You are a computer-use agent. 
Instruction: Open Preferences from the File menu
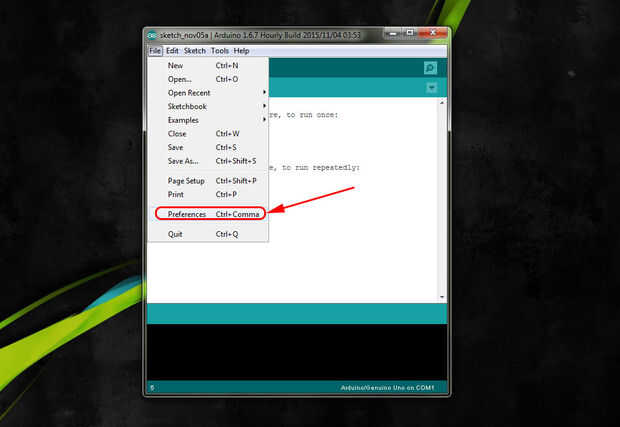click(208, 214)
